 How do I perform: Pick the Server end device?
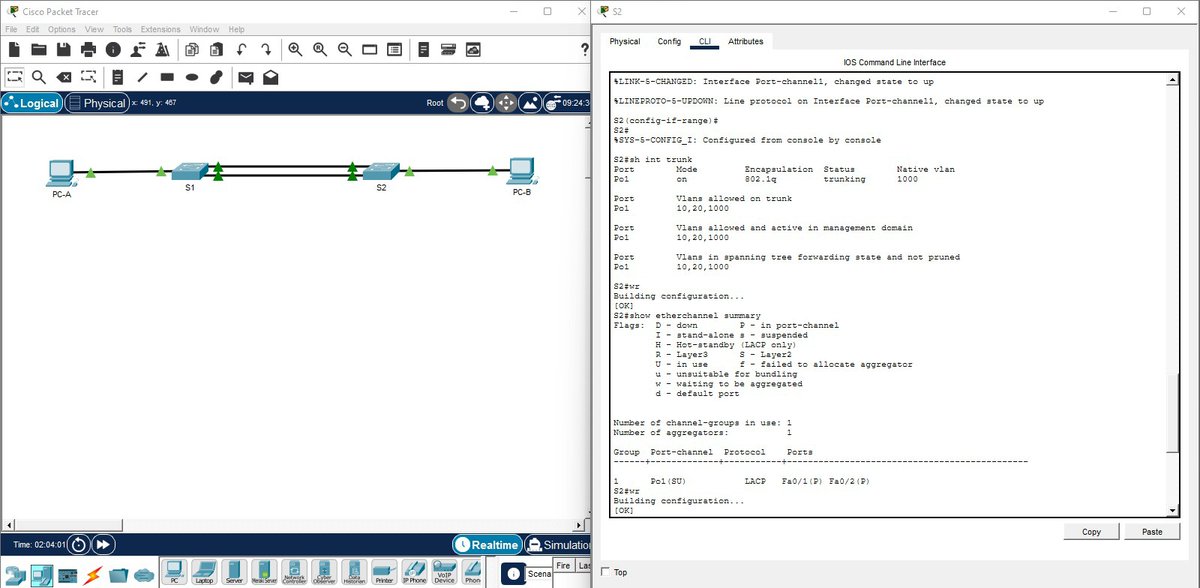pyautogui.click(x=234, y=573)
